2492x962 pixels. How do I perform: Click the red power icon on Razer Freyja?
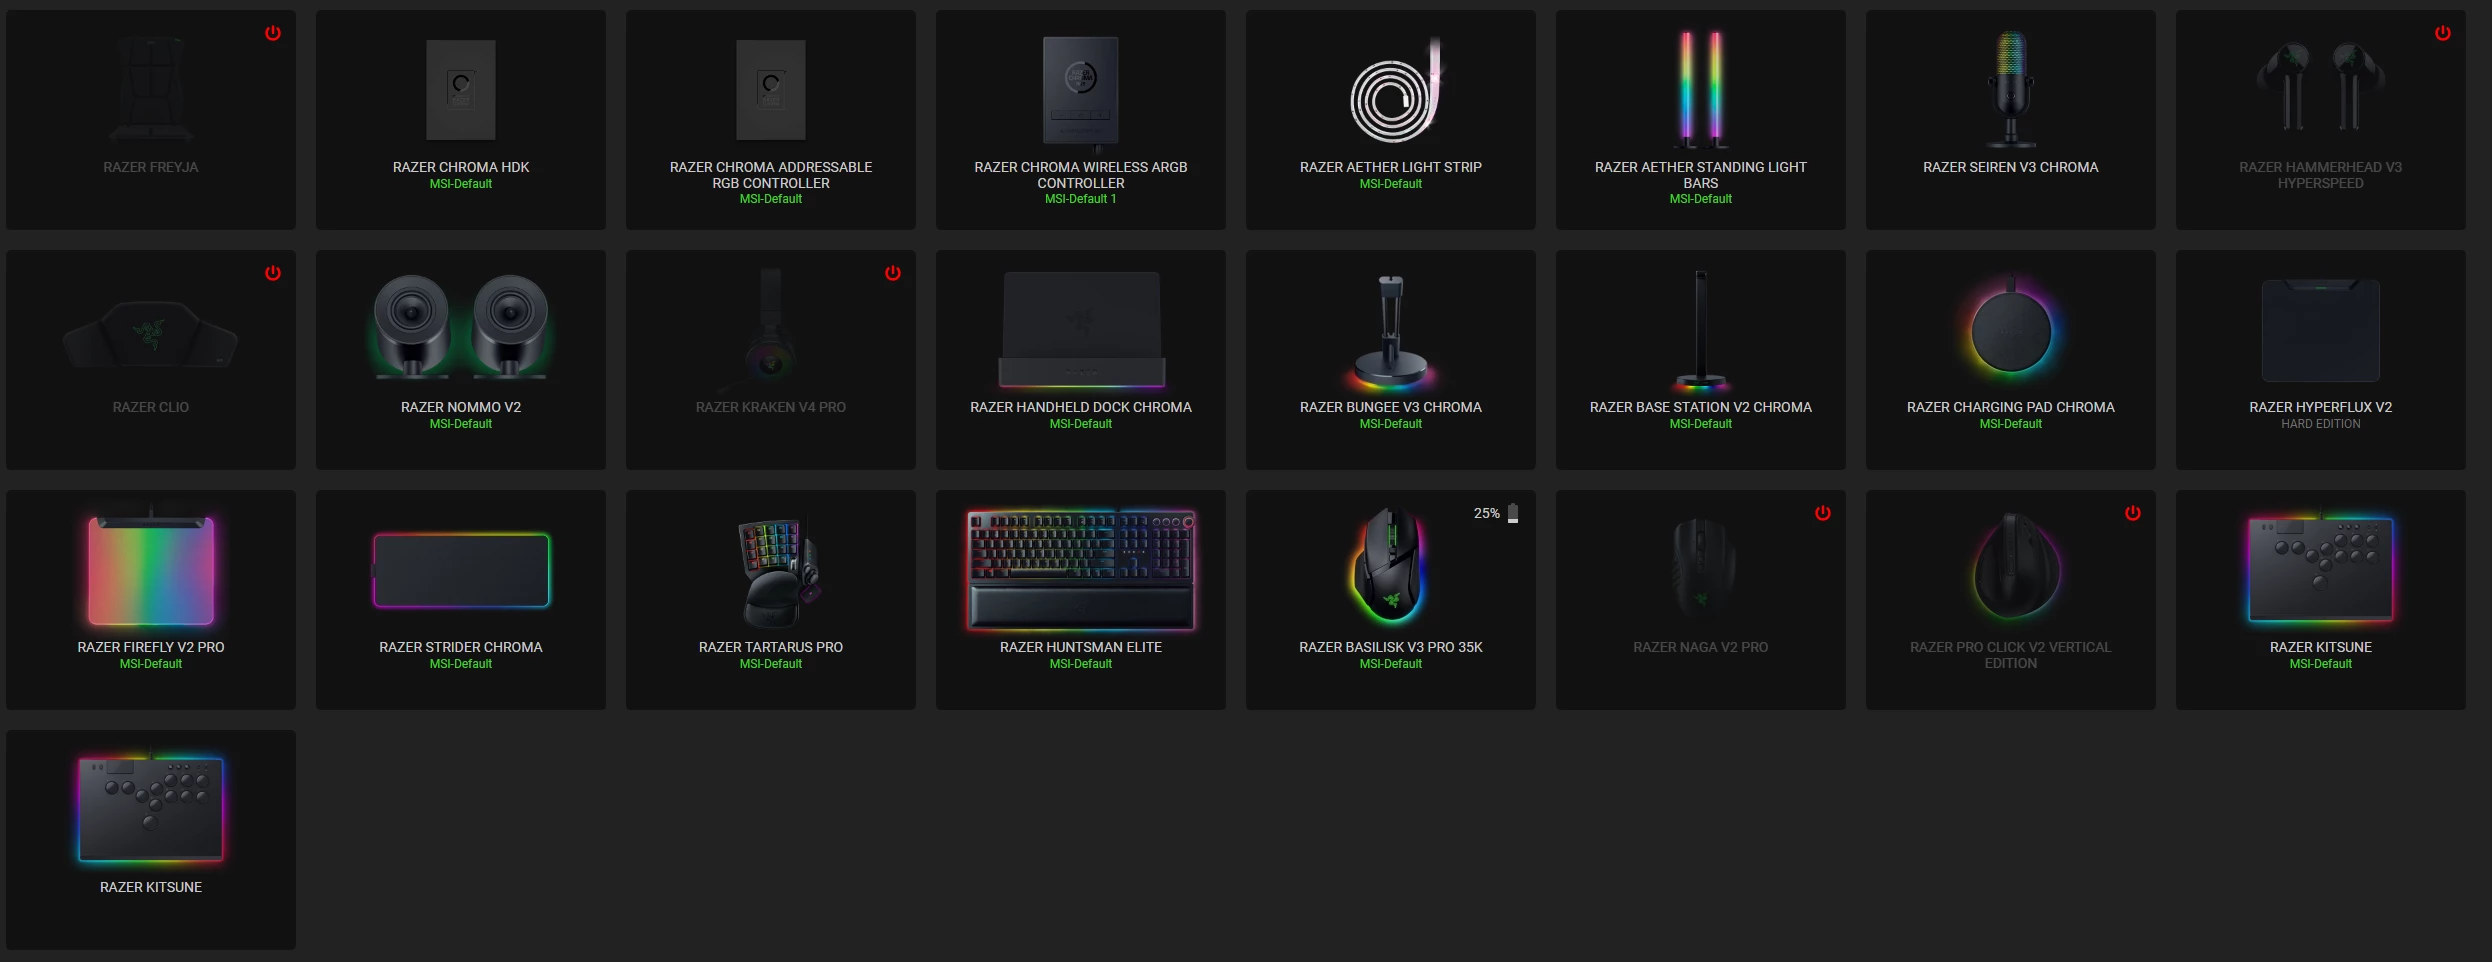click(x=273, y=33)
